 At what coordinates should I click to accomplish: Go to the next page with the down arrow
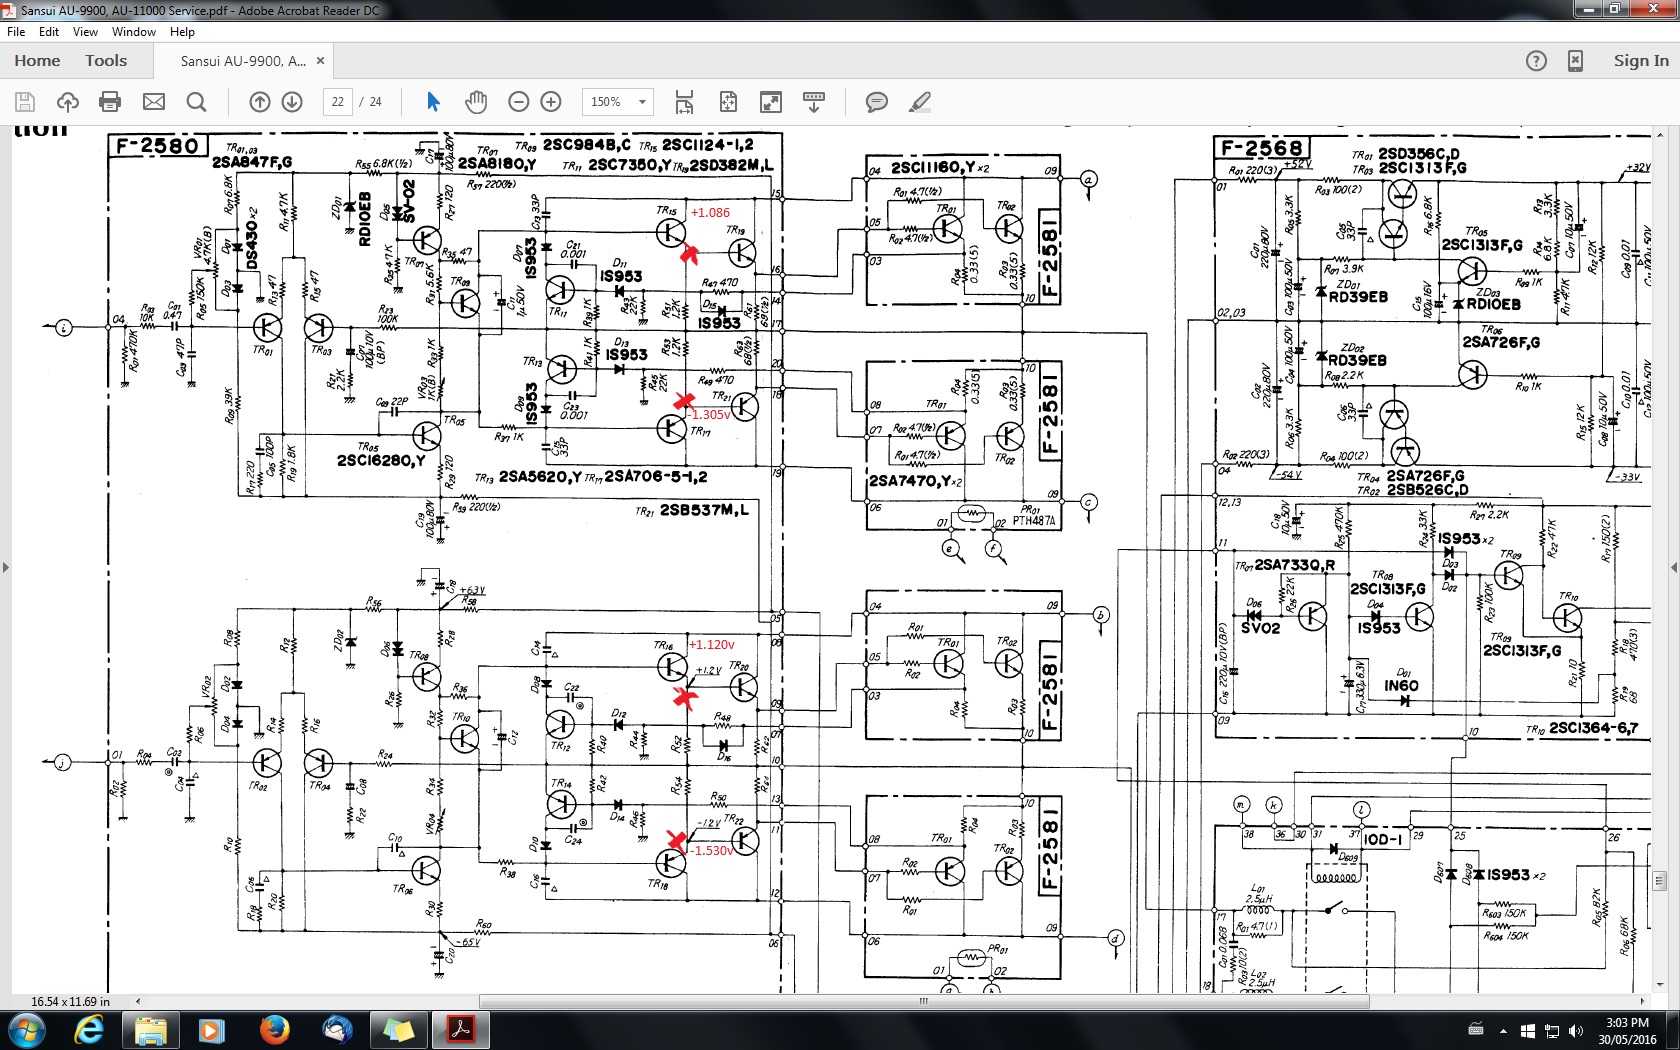[x=292, y=102]
